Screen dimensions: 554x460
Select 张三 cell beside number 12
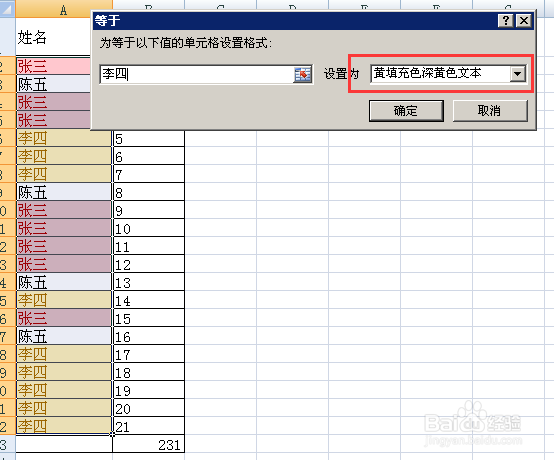64,264
